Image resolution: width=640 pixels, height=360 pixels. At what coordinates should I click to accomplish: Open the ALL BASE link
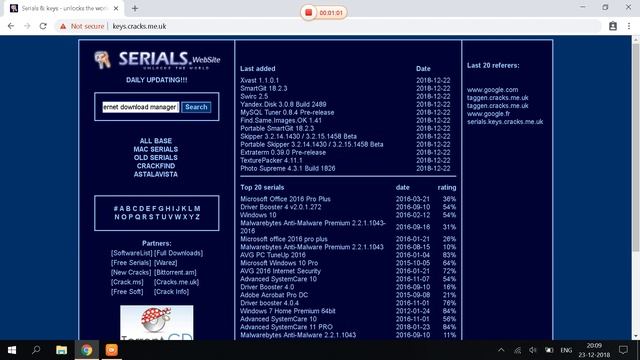click(x=156, y=141)
